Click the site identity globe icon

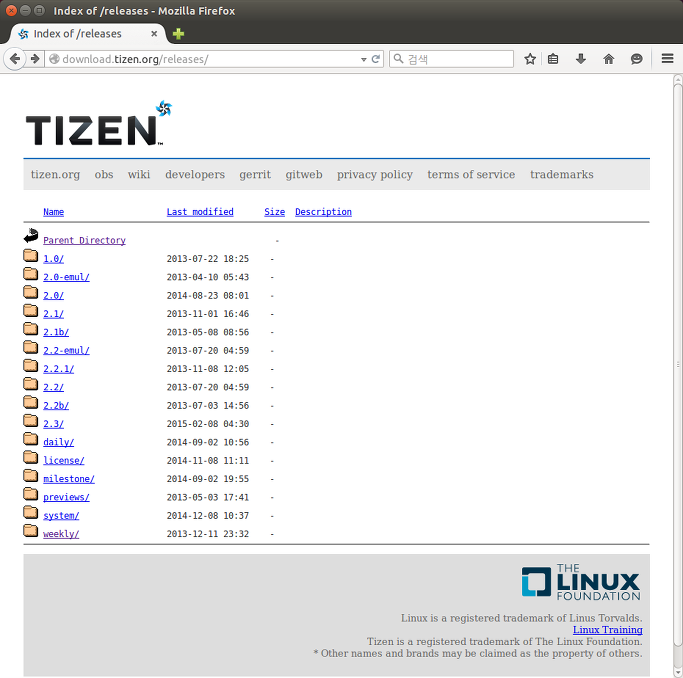(54, 59)
